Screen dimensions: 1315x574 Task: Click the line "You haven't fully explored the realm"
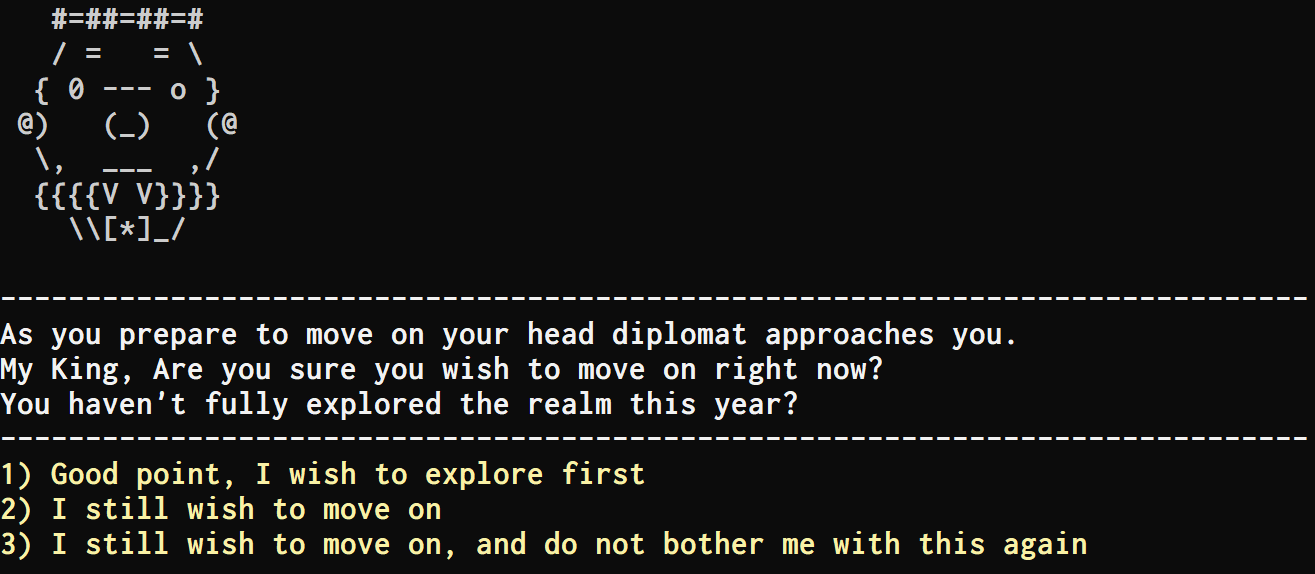pos(399,404)
